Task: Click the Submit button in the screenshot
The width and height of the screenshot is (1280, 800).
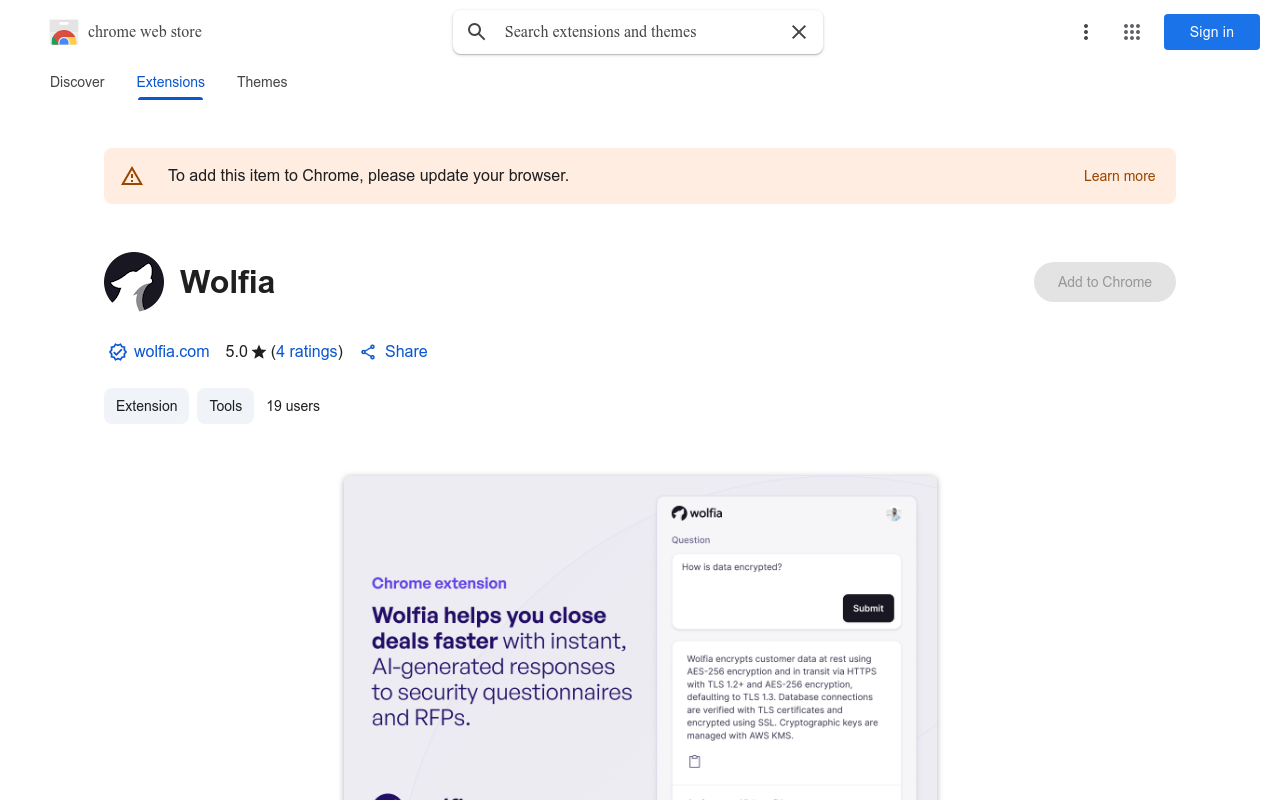Action: coord(868,608)
